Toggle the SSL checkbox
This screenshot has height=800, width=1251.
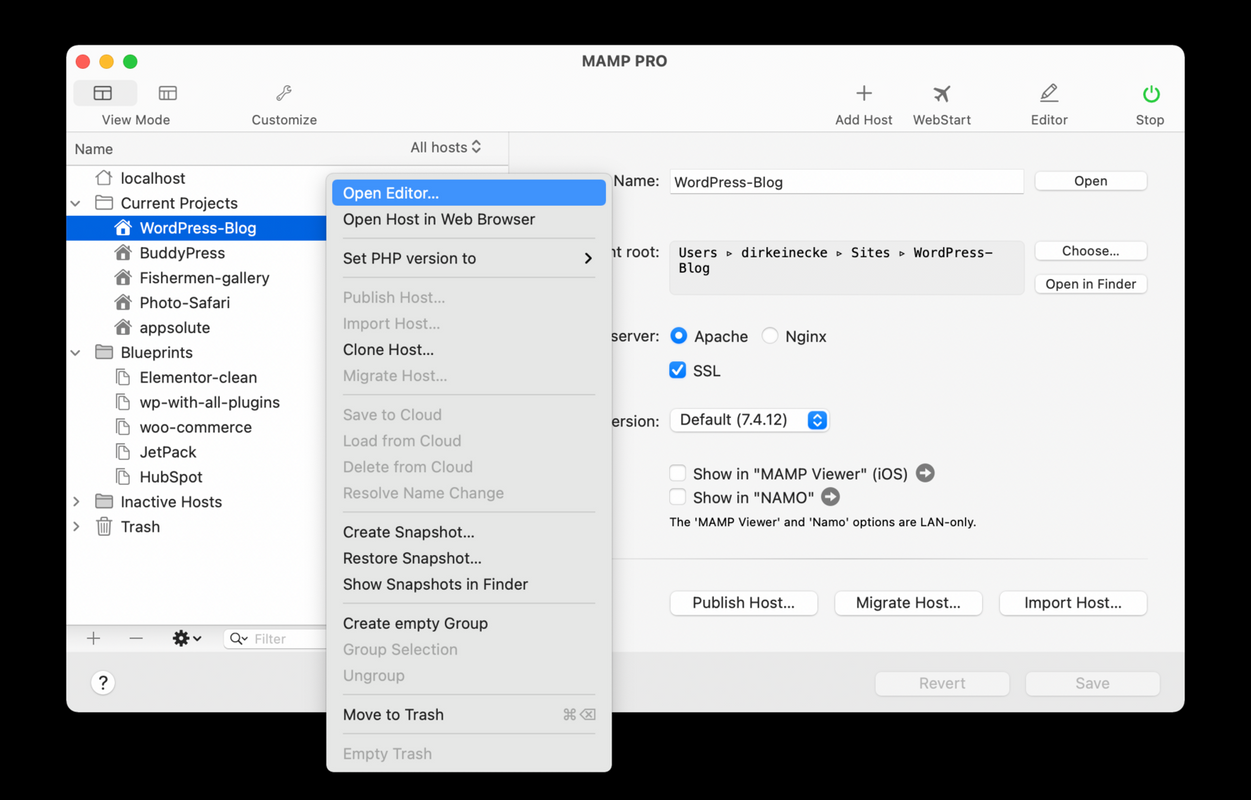[x=678, y=370]
